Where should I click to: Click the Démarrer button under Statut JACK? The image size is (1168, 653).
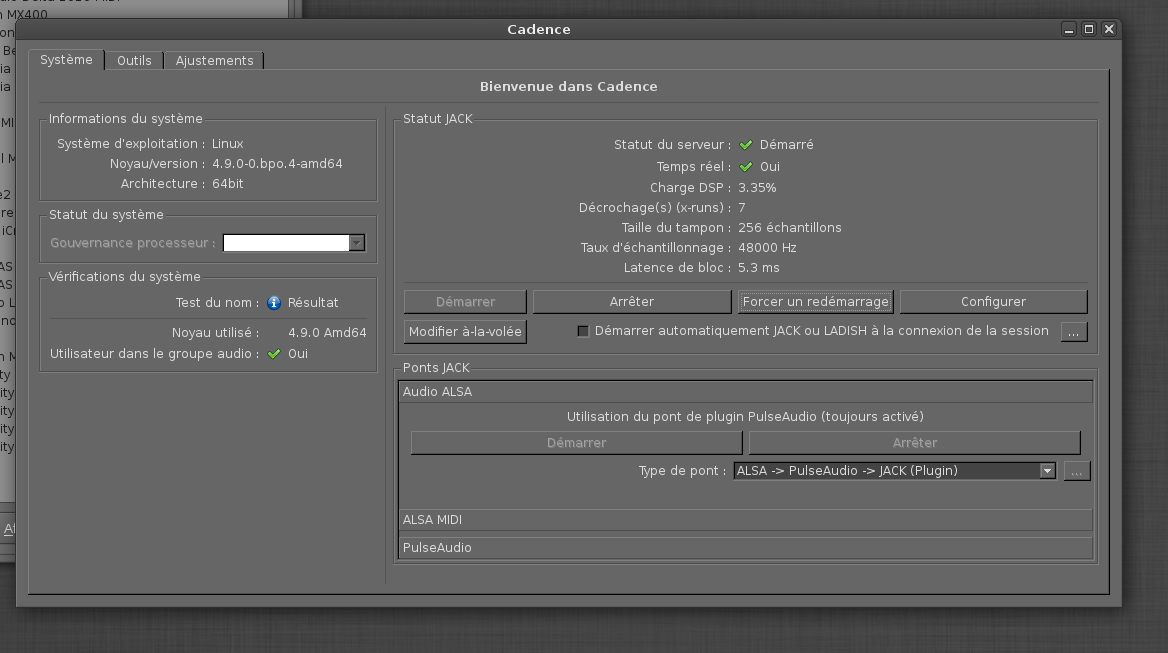pos(466,302)
